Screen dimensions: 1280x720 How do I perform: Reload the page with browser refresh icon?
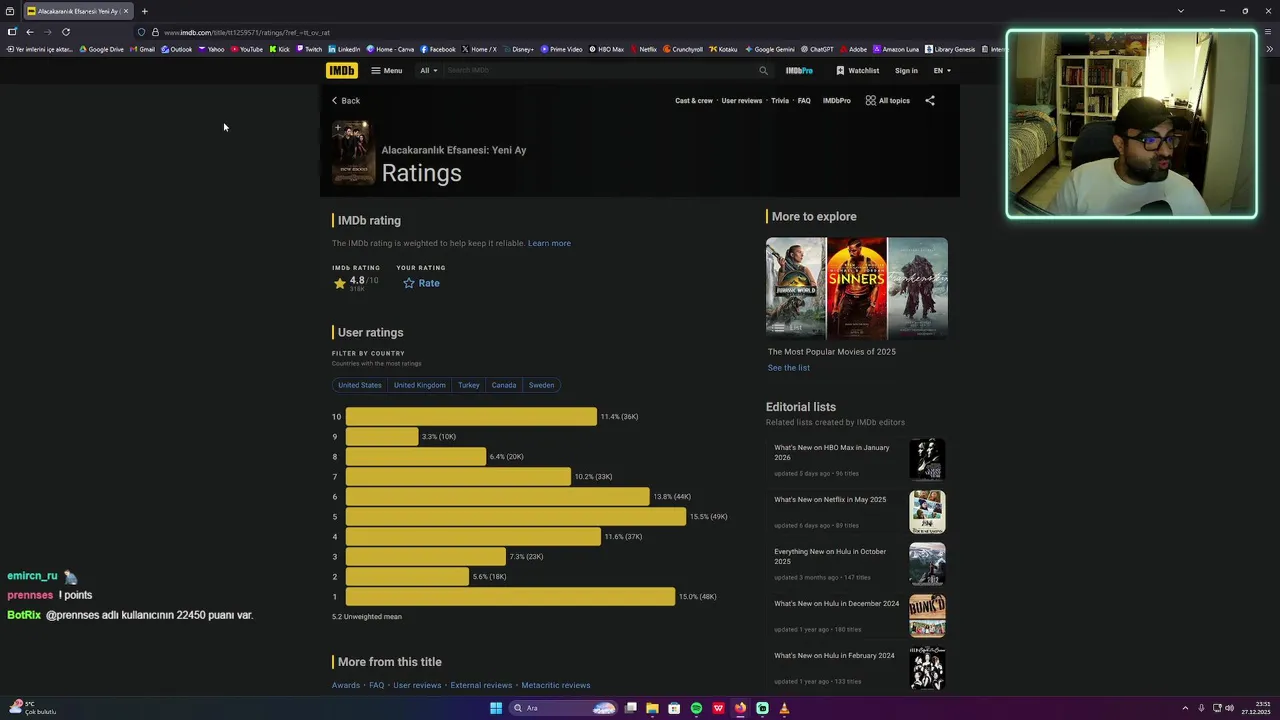[66, 32]
